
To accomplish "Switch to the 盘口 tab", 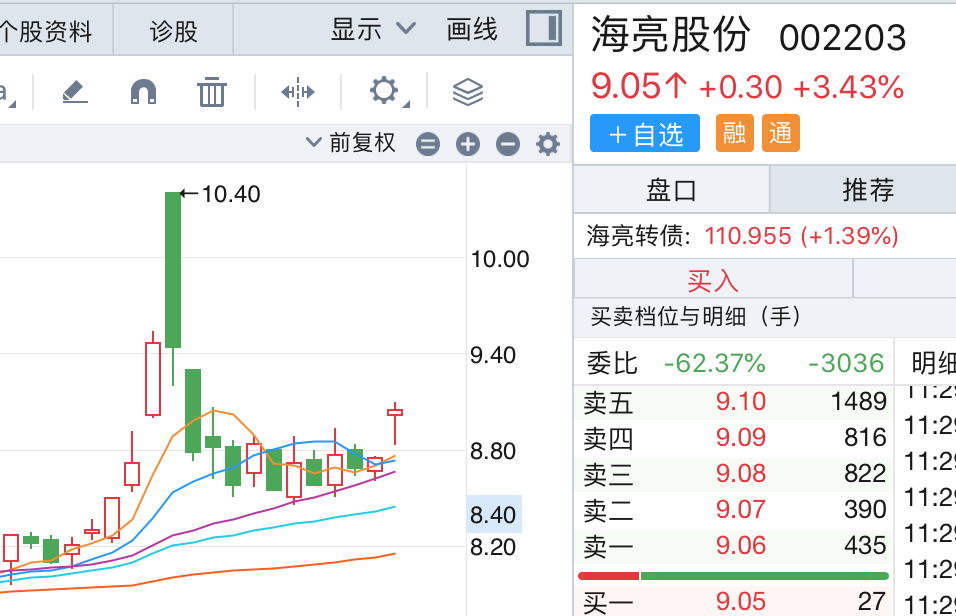I will 671,190.
